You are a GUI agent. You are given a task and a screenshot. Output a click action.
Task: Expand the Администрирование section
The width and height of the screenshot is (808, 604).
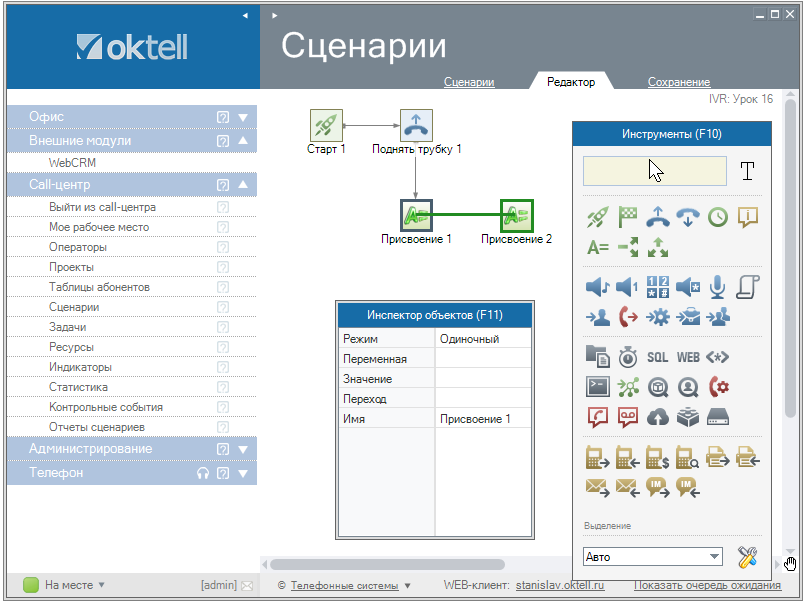point(242,449)
